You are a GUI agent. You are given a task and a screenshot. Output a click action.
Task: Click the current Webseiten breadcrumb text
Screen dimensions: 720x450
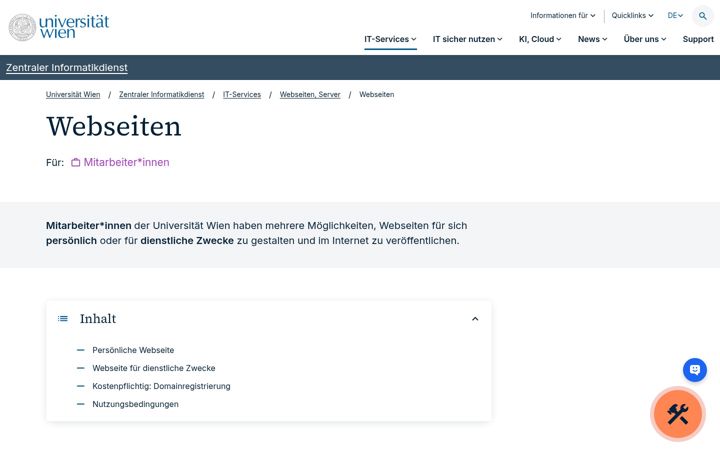point(377,95)
